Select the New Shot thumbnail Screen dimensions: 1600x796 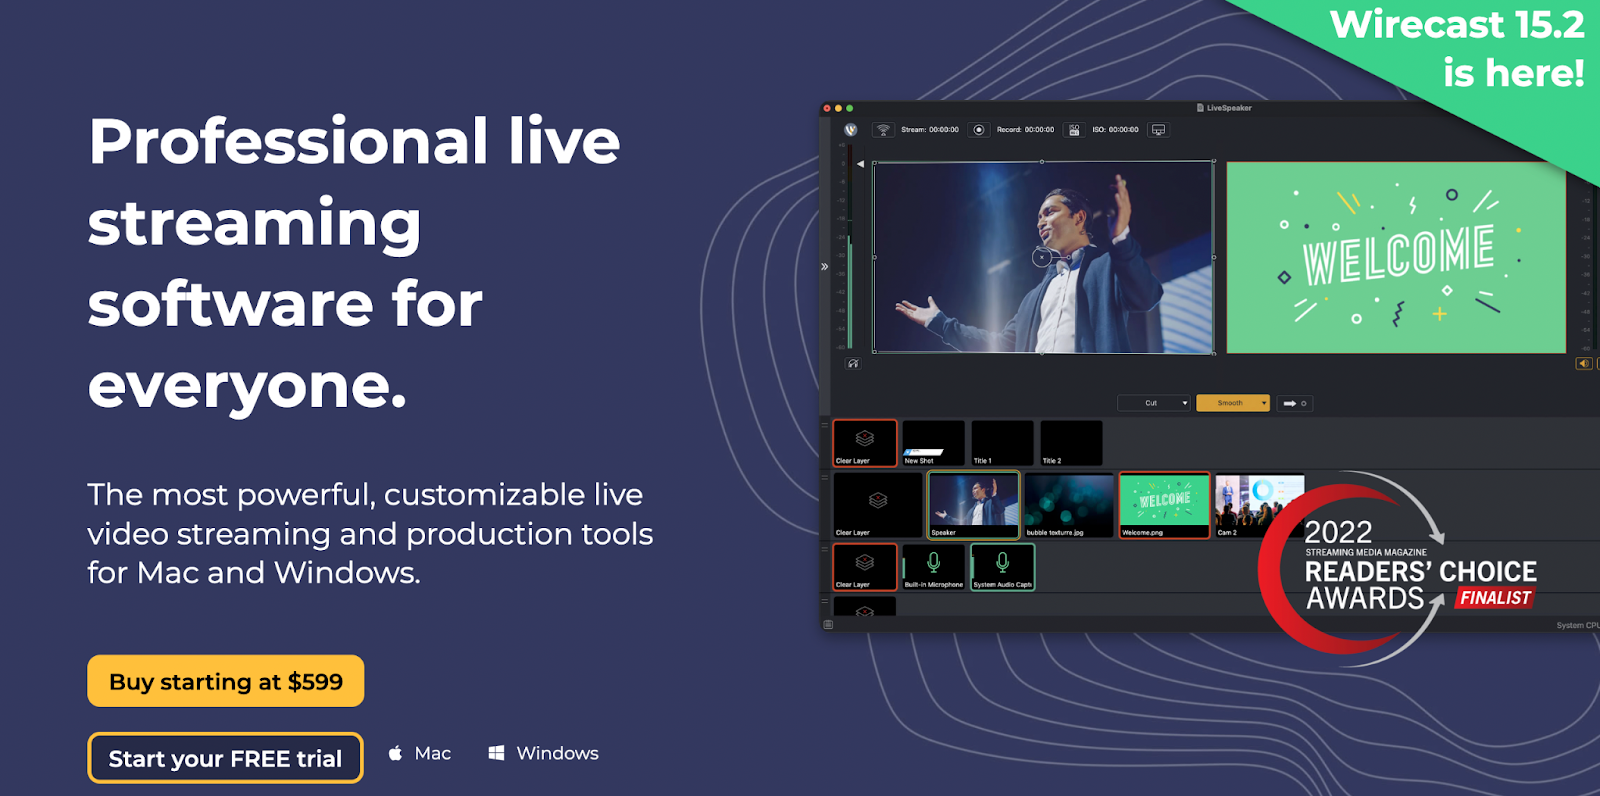tap(934, 443)
